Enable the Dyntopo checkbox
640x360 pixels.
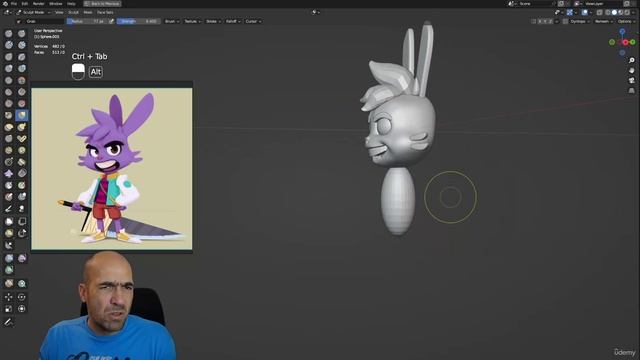(565, 21)
